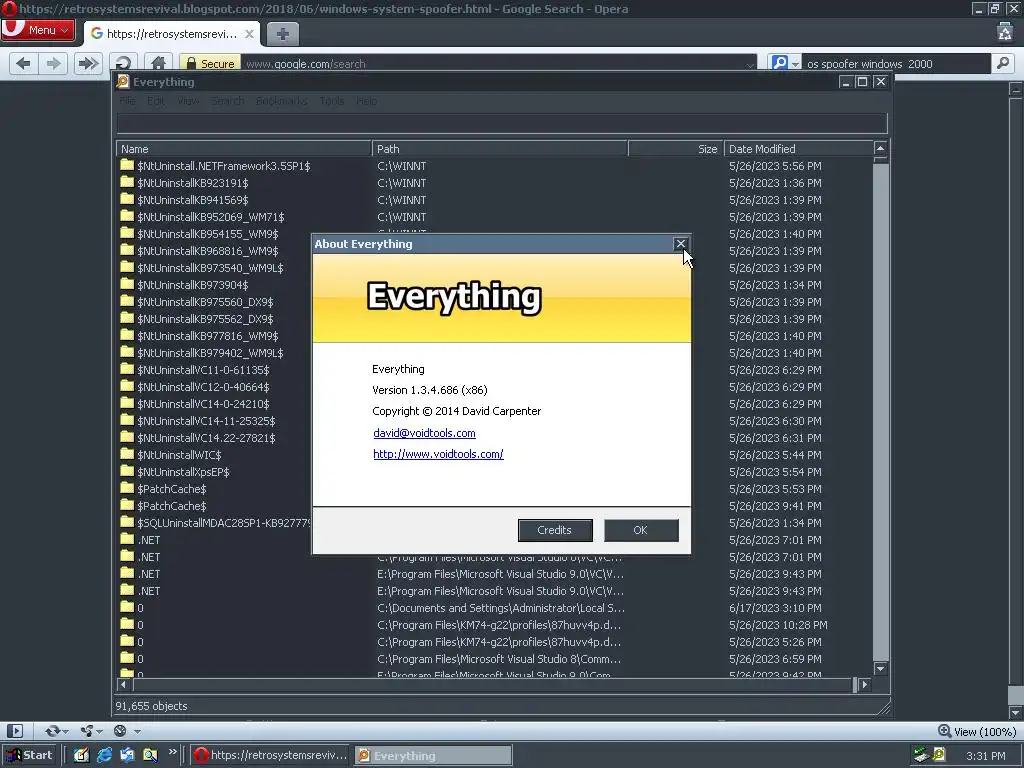Close the About Everything dialog
The width and height of the screenshot is (1024, 768).
(680, 244)
